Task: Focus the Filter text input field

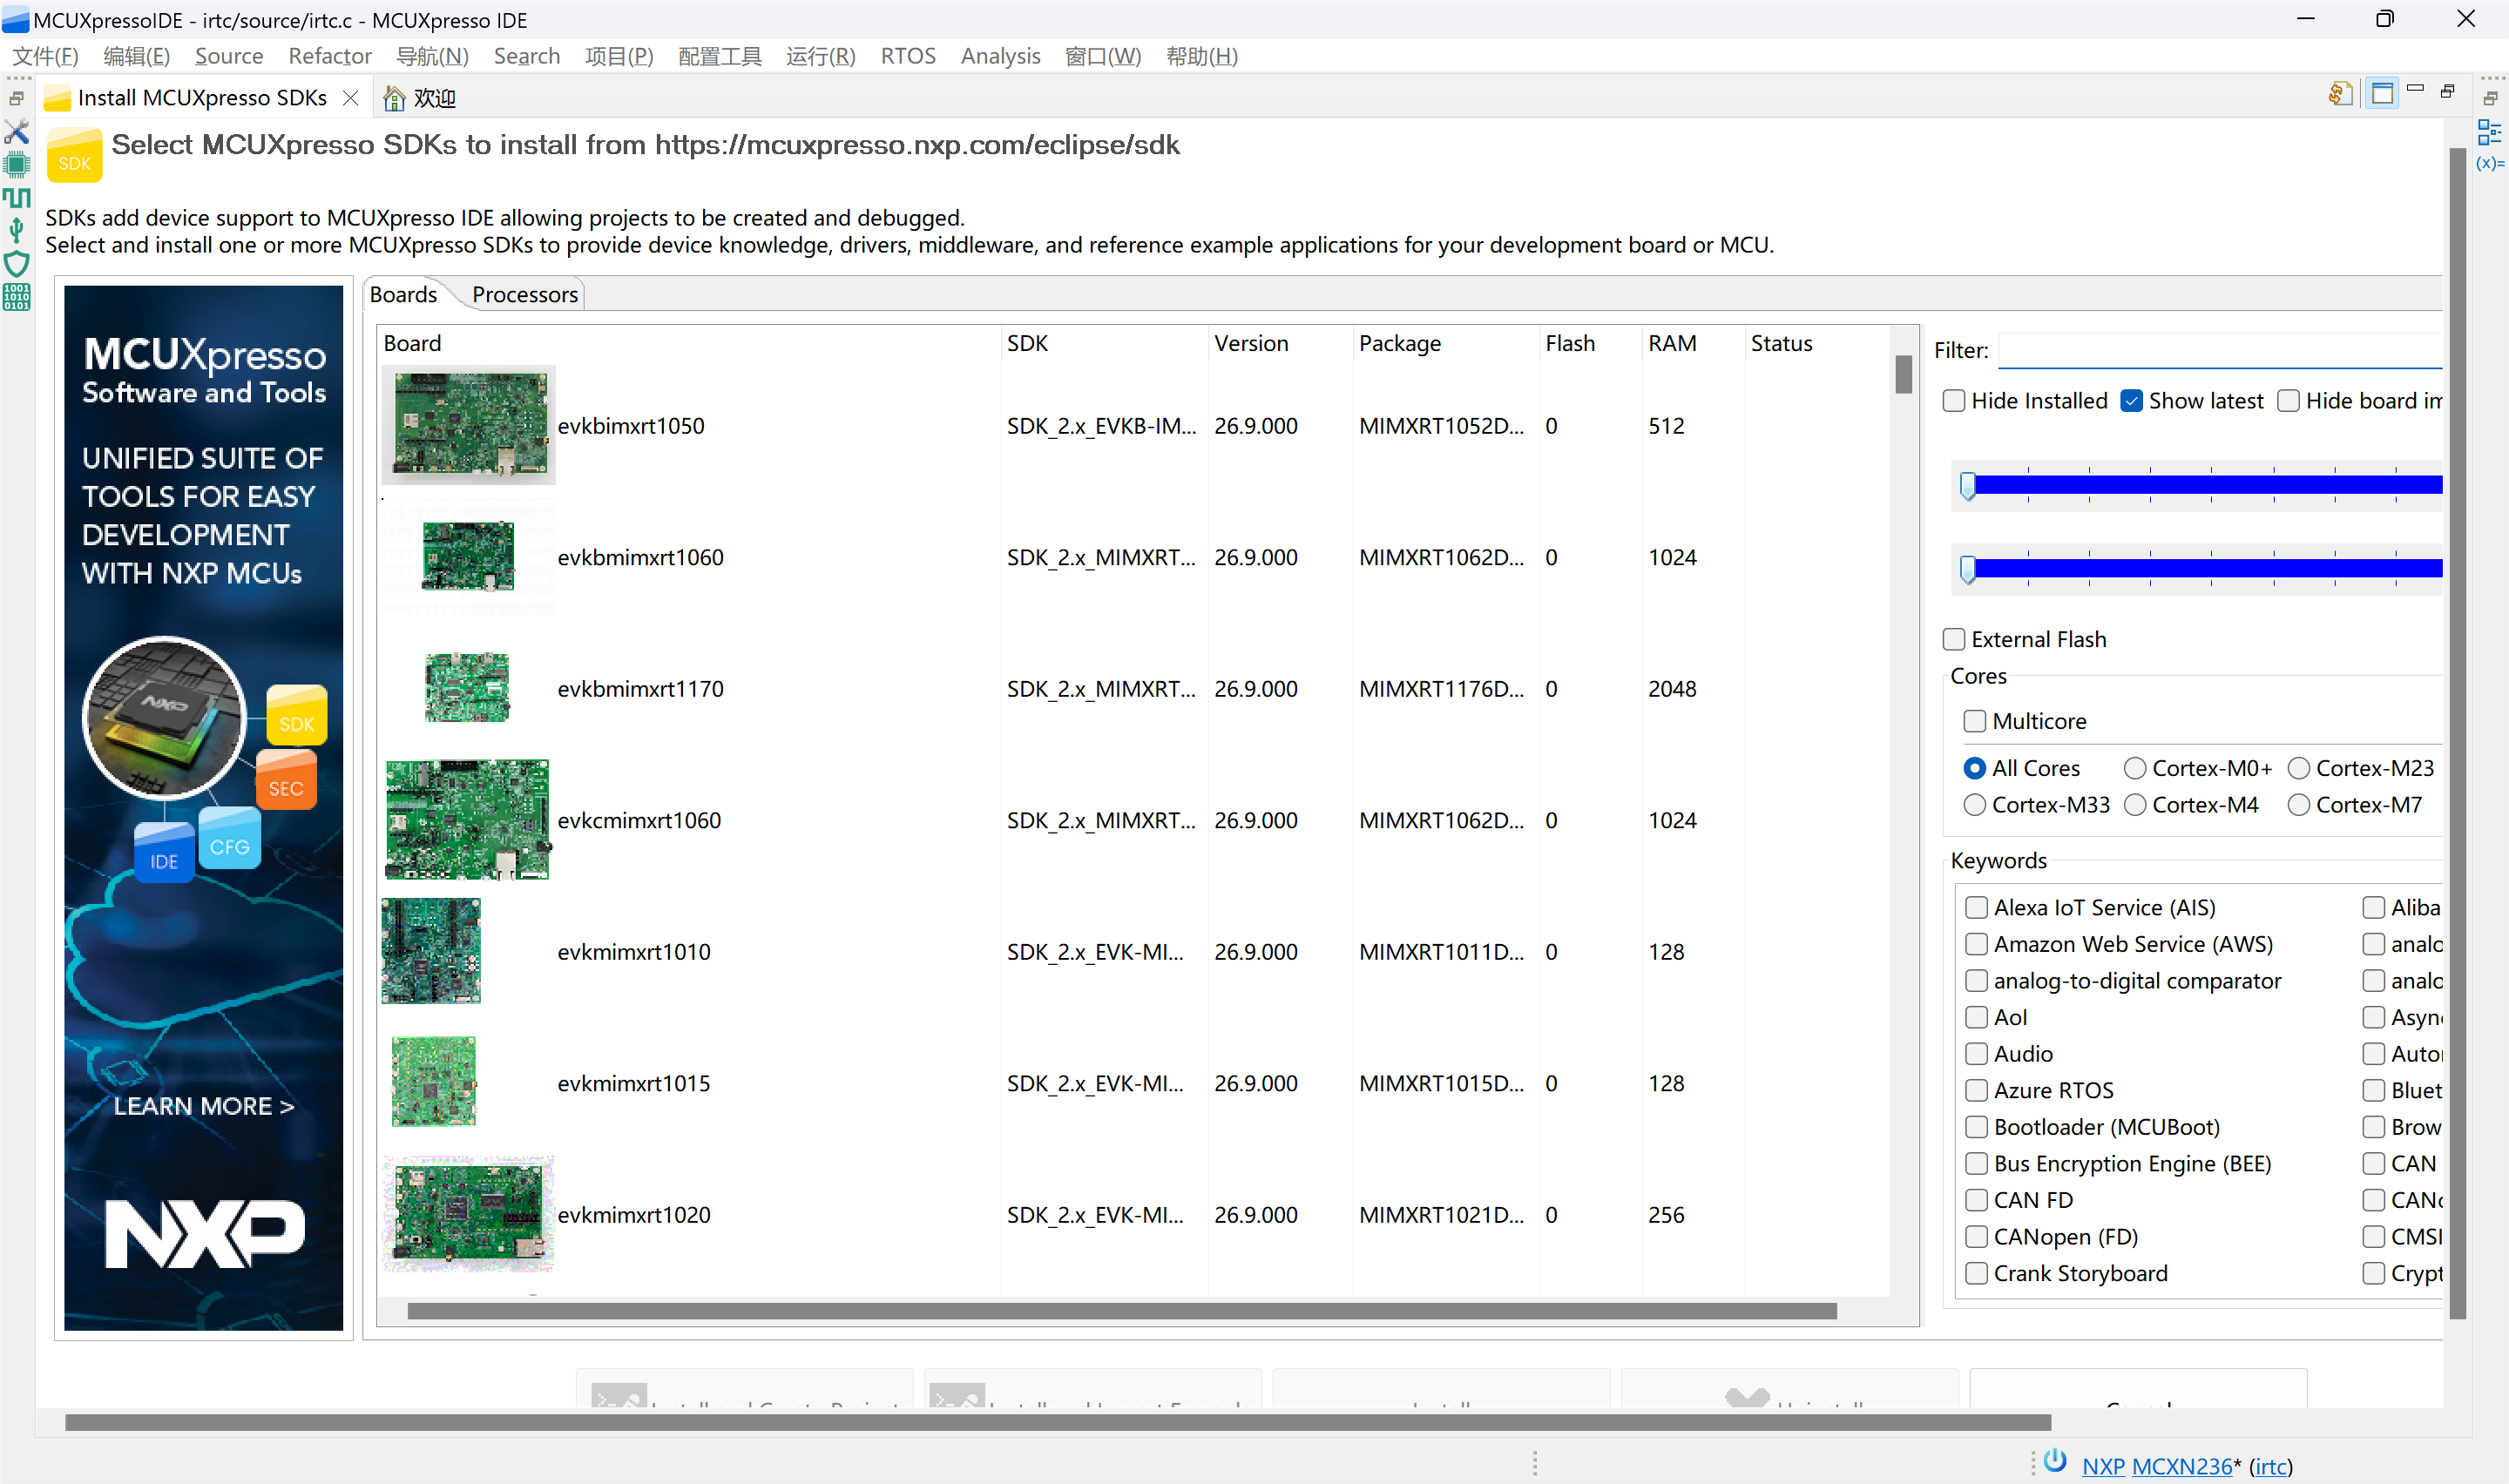Action: pos(2219,350)
